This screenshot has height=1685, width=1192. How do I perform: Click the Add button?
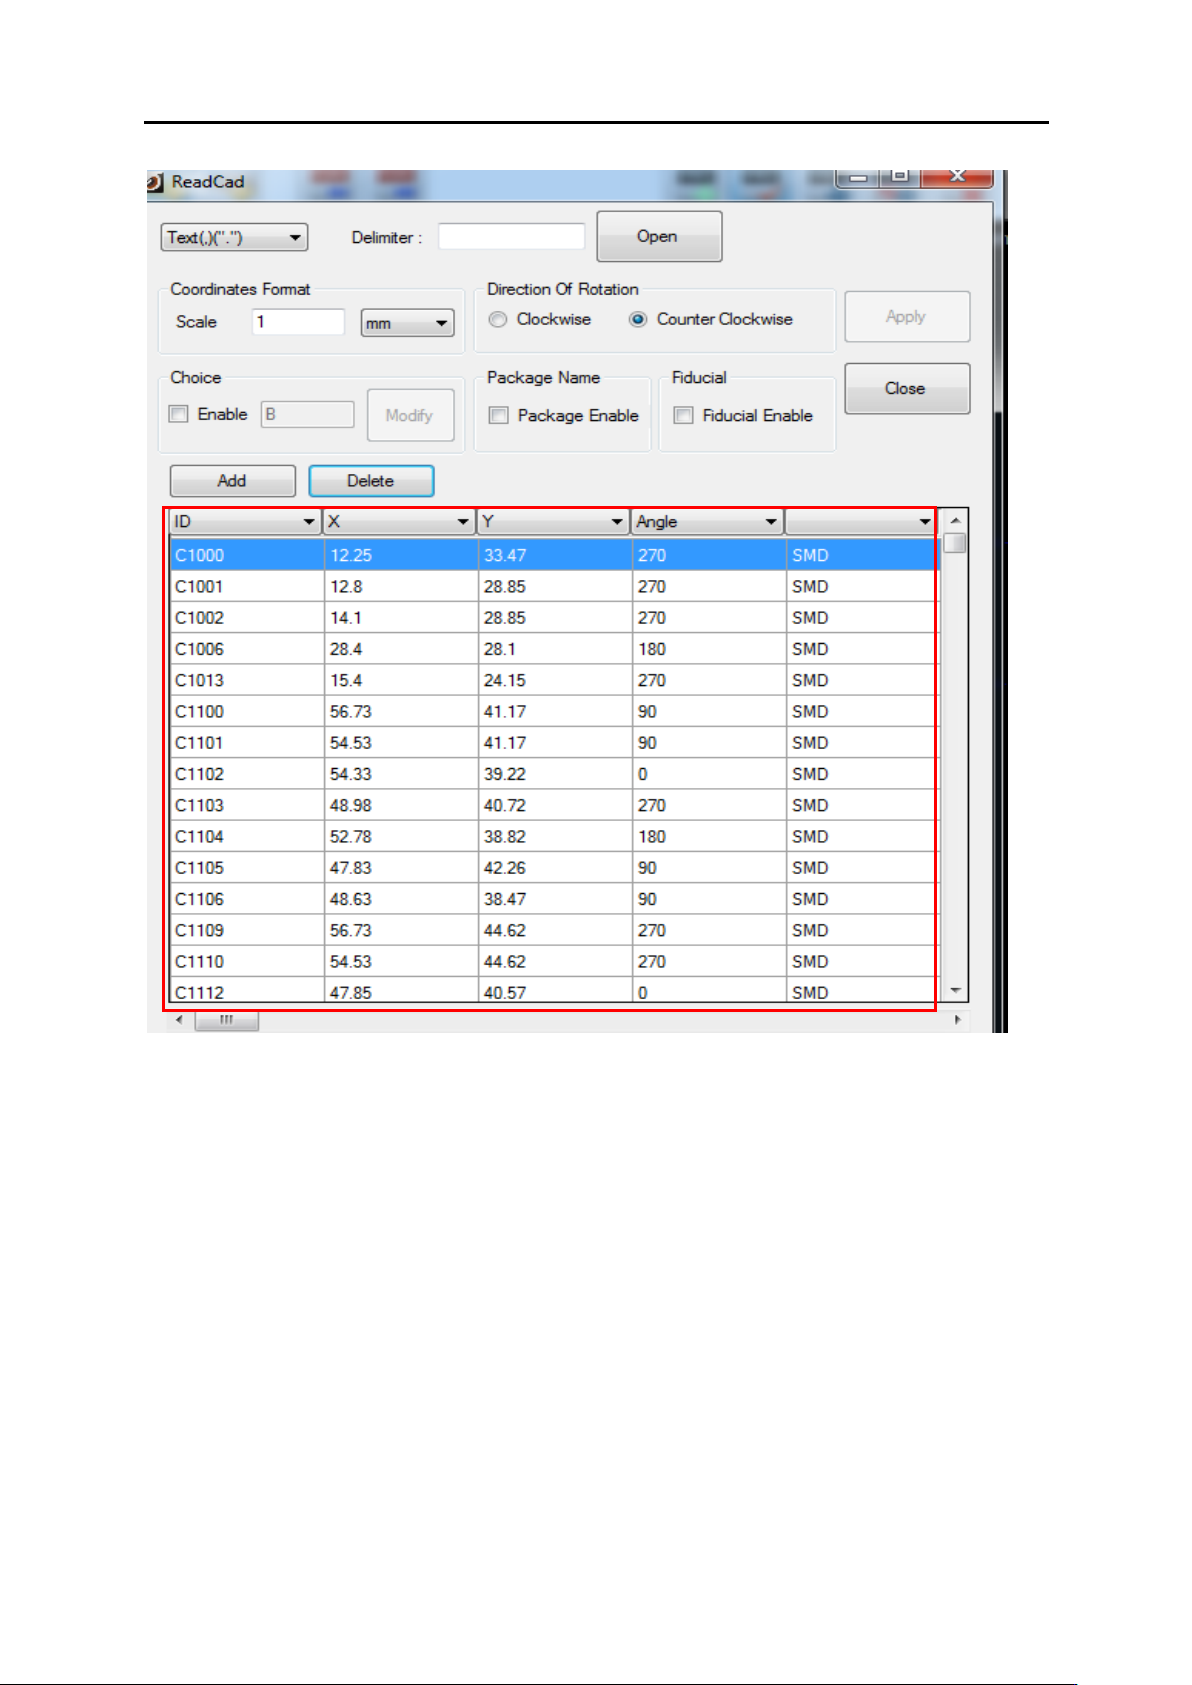[232, 481]
